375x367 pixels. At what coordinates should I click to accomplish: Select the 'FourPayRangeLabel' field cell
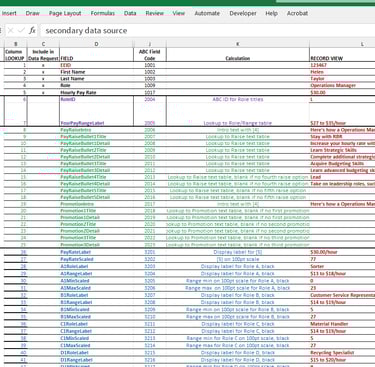96,115
